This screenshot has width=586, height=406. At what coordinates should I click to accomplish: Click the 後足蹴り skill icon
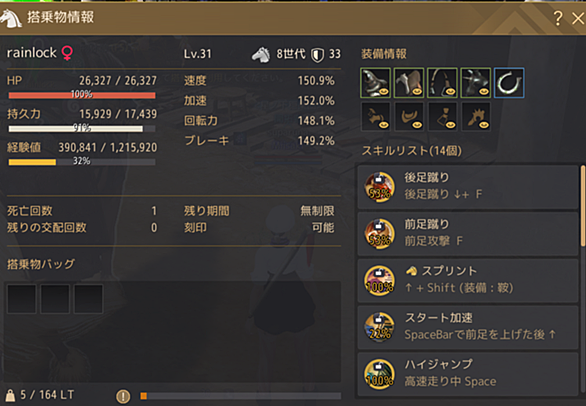379,187
